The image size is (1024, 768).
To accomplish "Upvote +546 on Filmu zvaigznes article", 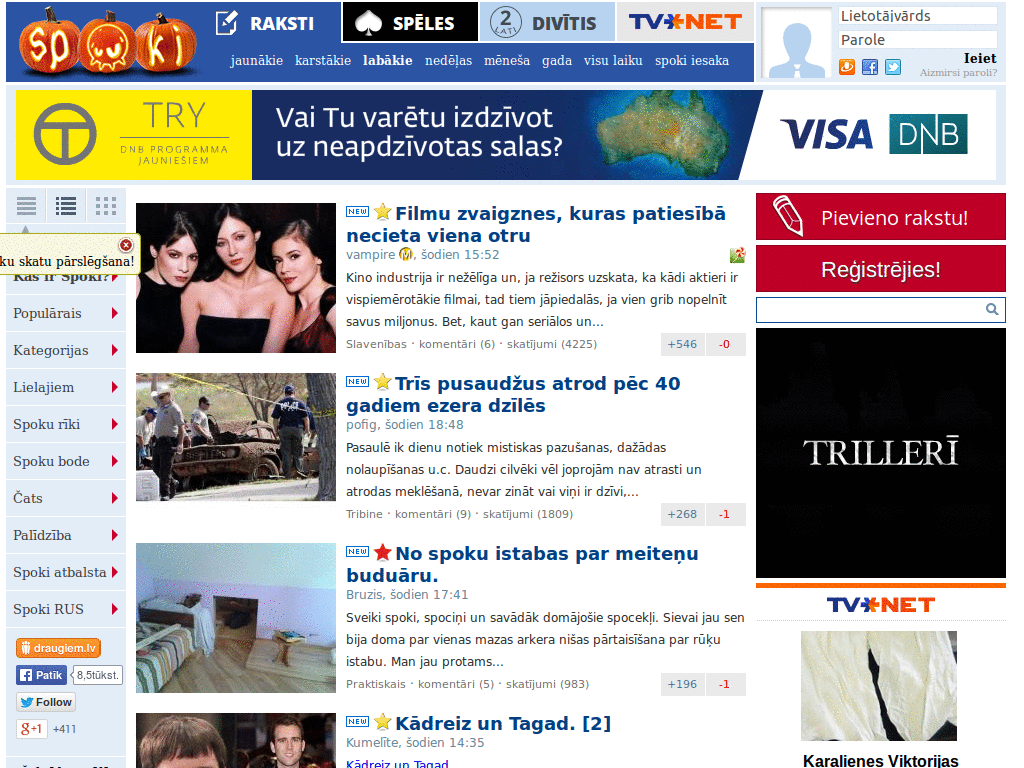I will click(682, 344).
